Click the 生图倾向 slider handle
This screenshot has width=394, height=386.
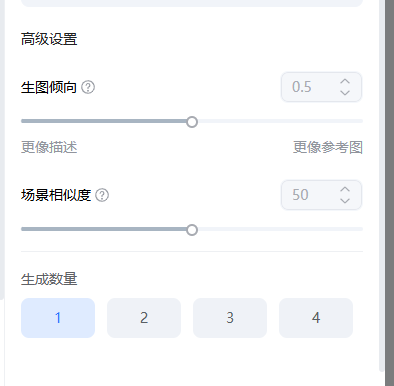point(192,122)
